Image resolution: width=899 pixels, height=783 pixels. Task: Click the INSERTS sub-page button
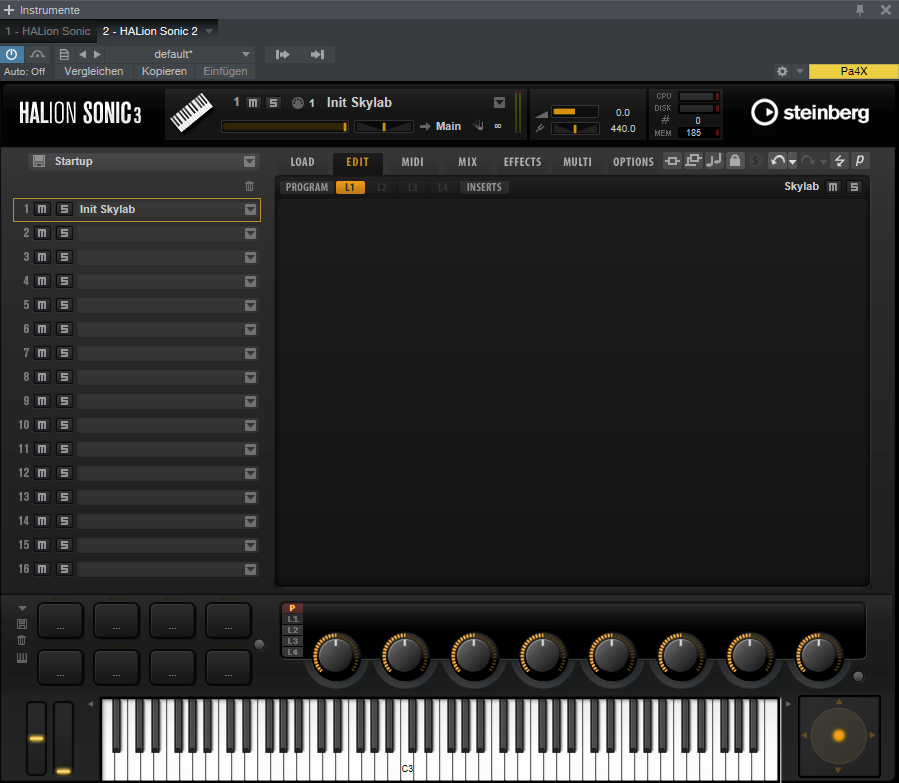(x=484, y=187)
